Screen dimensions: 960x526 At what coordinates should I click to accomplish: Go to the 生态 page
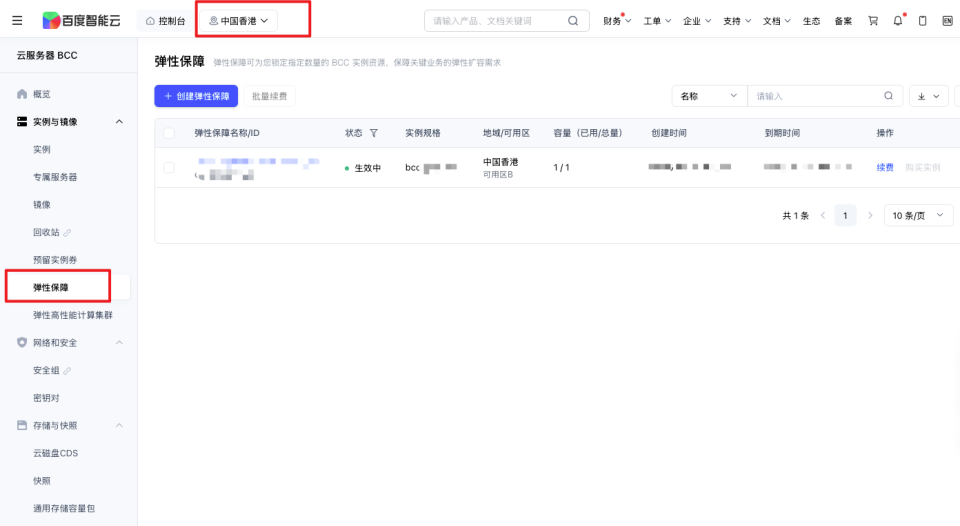[811, 21]
